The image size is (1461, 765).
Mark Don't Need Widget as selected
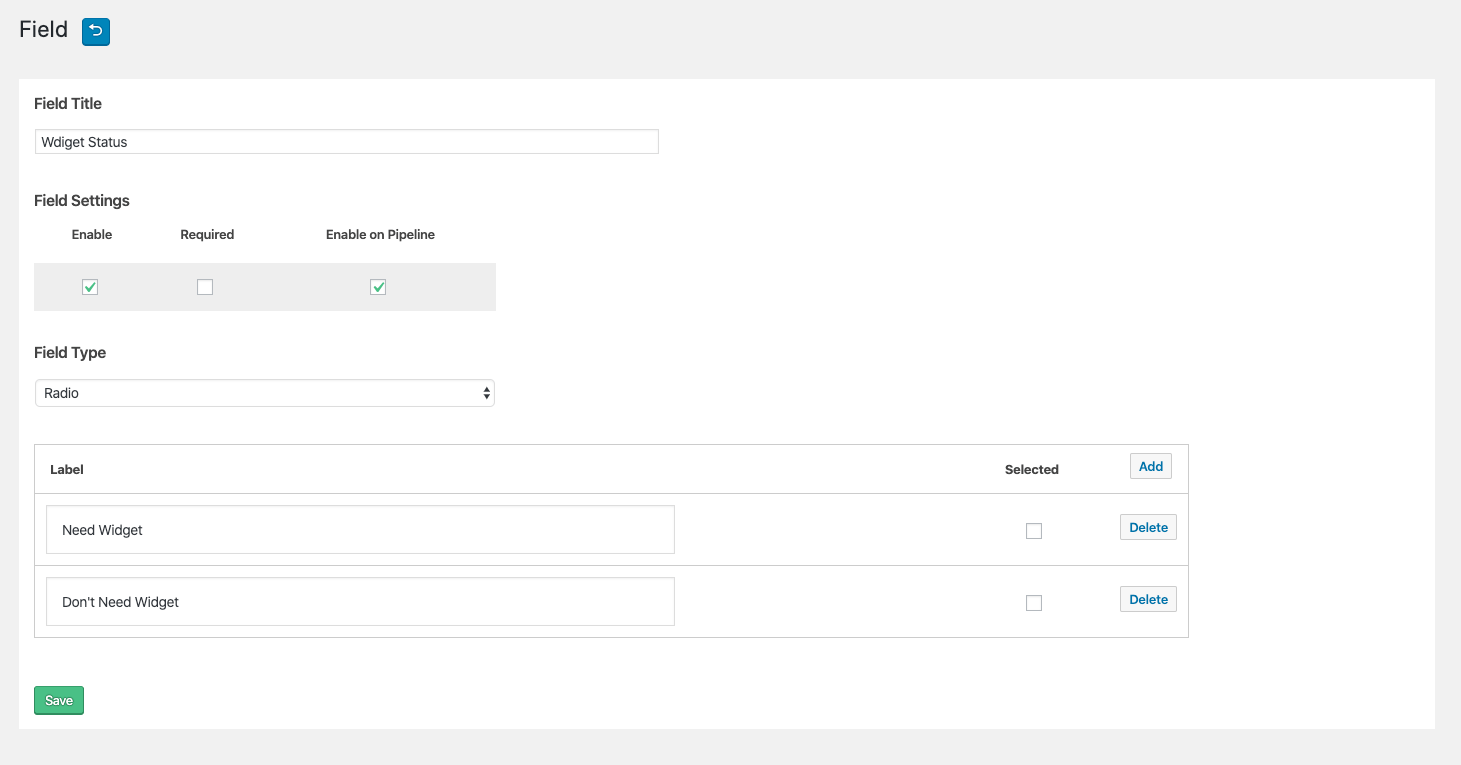click(x=1034, y=603)
